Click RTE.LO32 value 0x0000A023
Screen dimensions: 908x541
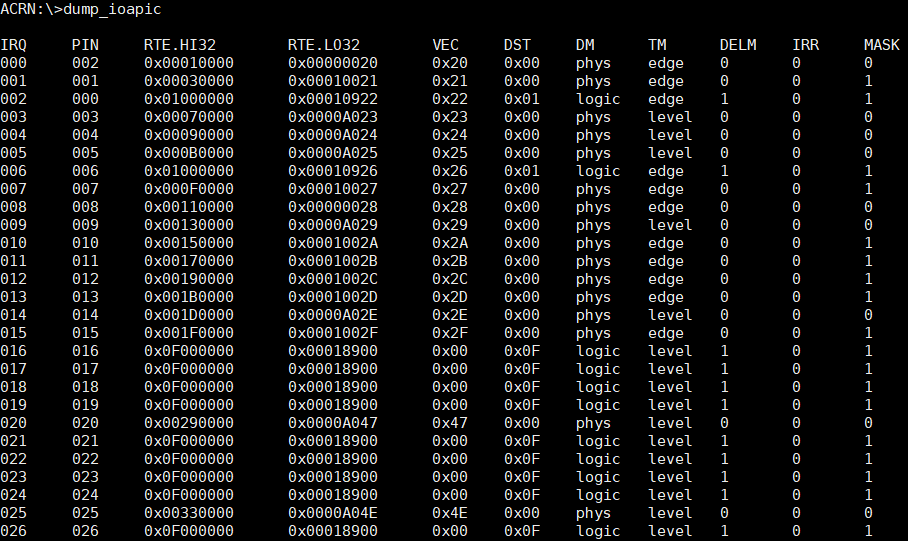333,117
